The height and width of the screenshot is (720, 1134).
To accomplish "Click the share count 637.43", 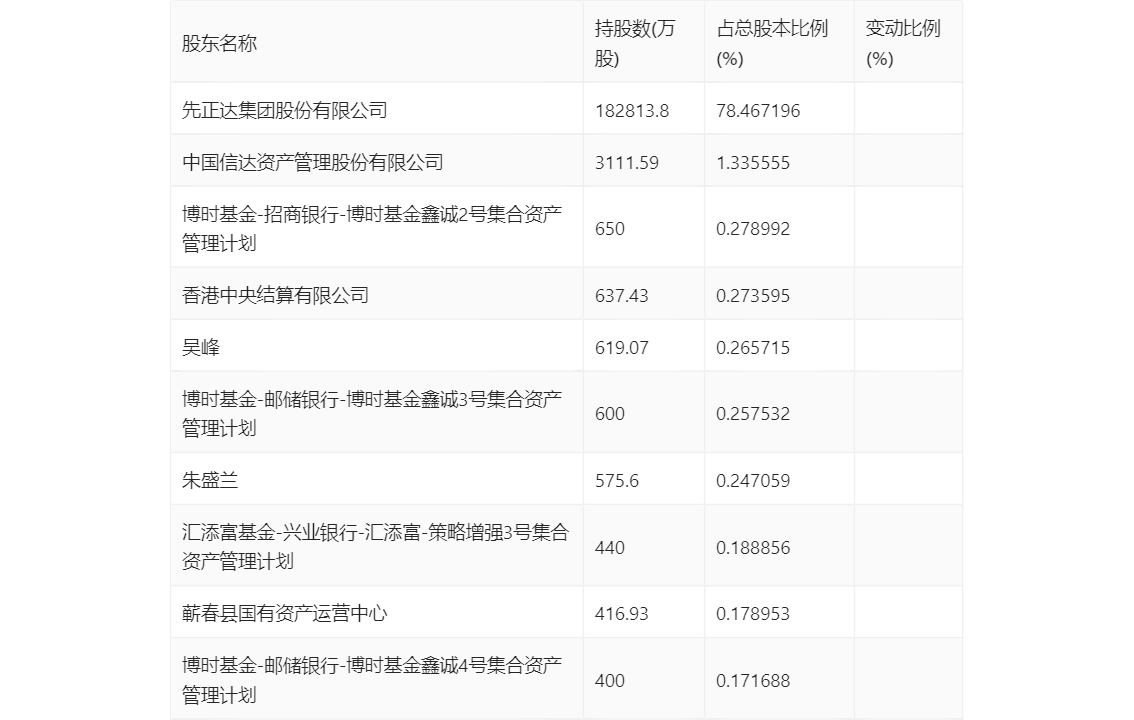I will [621, 296].
